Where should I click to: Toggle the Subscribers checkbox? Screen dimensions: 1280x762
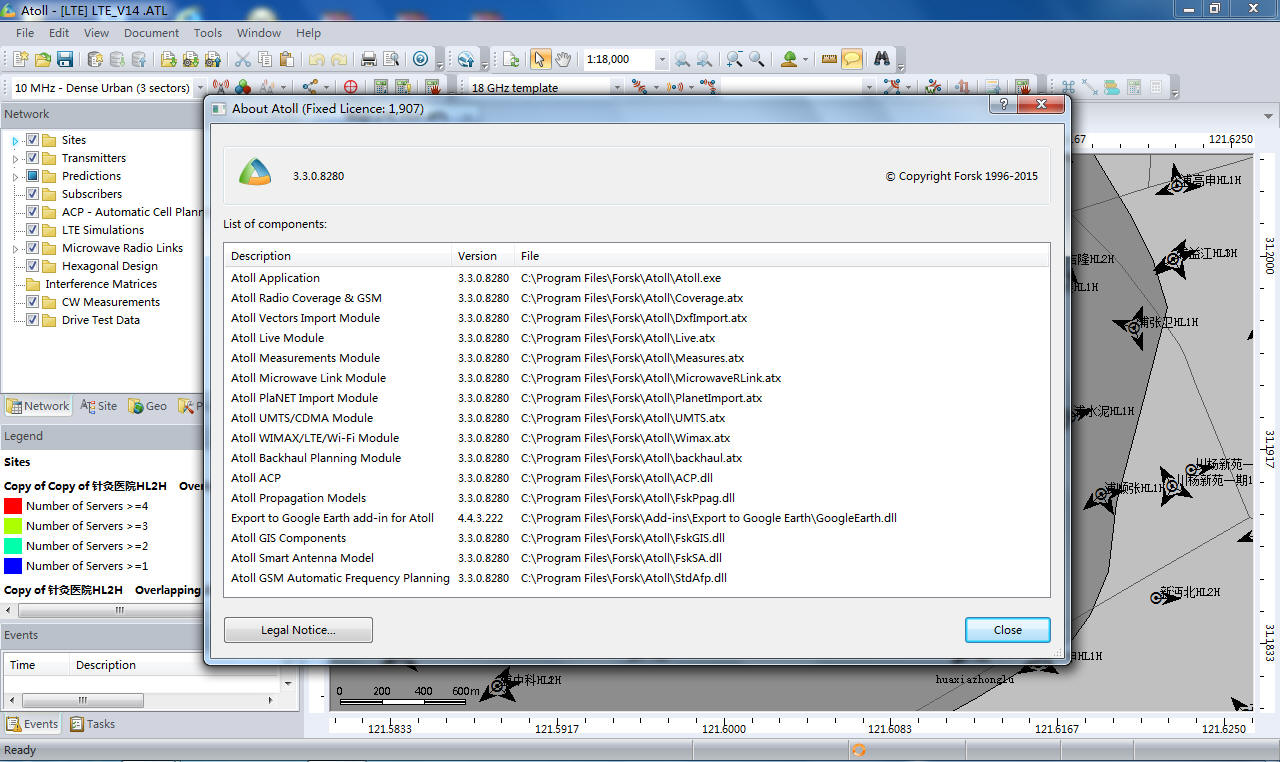pyautogui.click(x=32, y=194)
